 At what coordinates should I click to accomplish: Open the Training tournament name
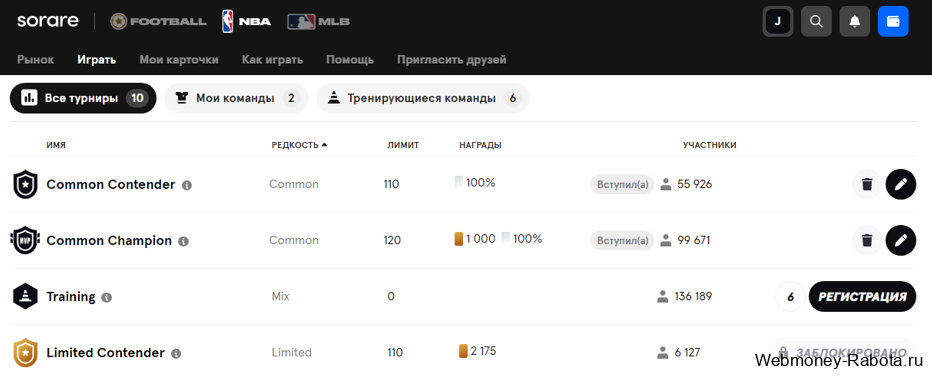pyautogui.click(x=71, y=297)
